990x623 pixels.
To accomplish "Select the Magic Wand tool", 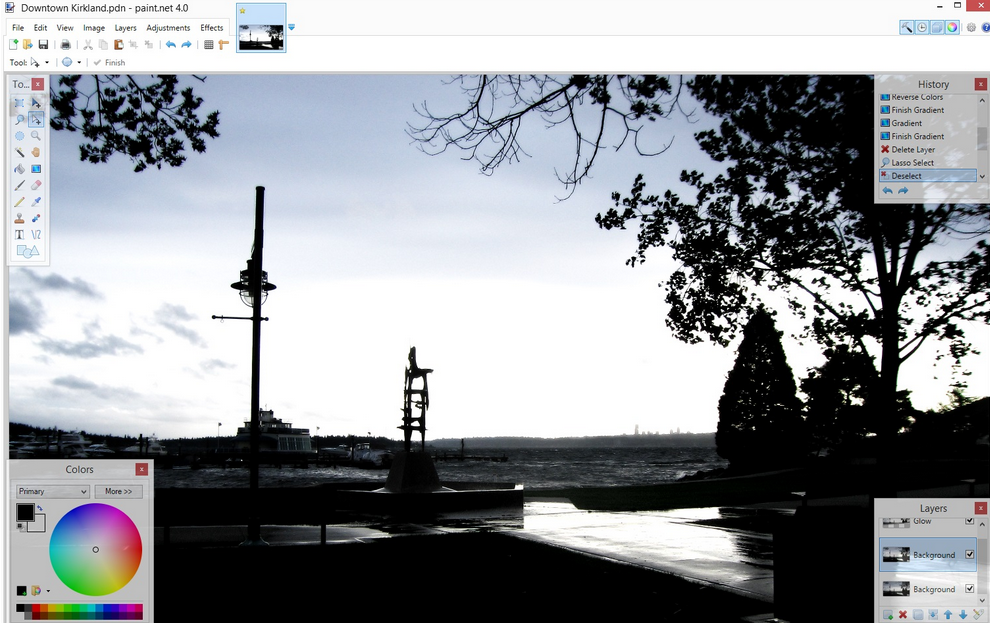I will pos(20,152).
